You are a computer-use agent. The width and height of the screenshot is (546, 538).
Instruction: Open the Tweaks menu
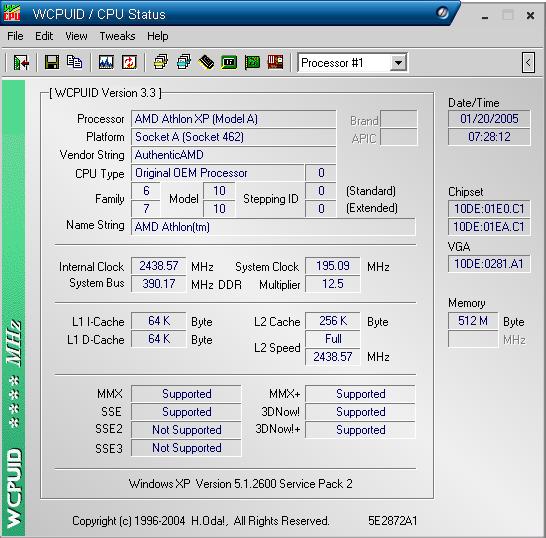(x=117, y=36)
